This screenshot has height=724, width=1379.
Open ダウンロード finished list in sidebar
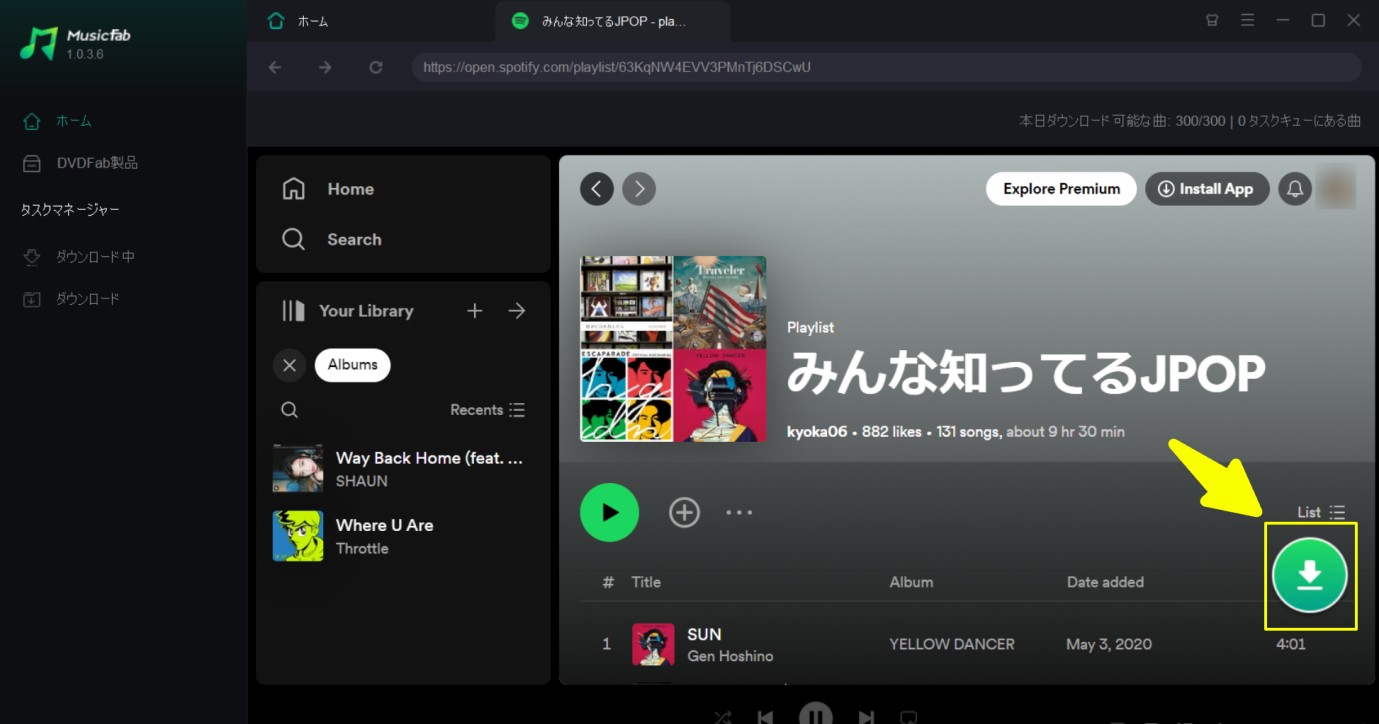coord(87,299)
